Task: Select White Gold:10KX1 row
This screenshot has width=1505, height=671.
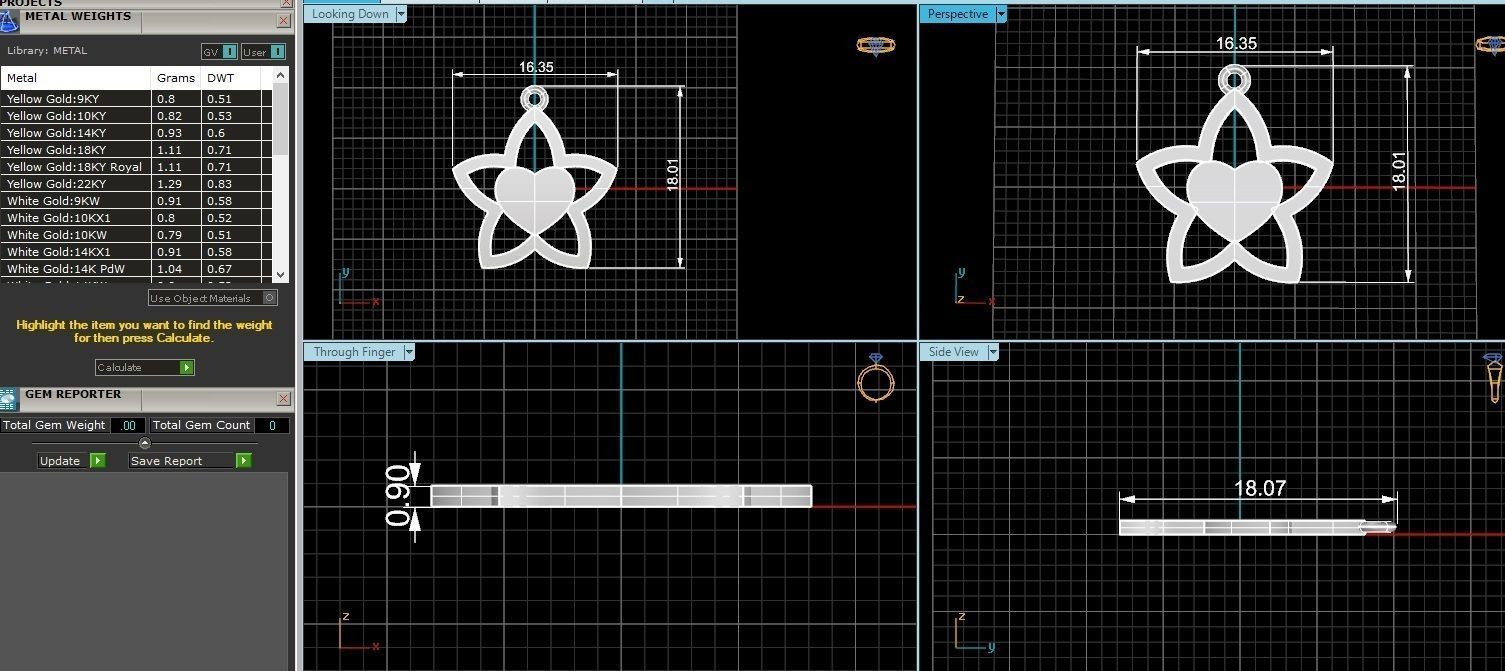Action: (136, 218)
